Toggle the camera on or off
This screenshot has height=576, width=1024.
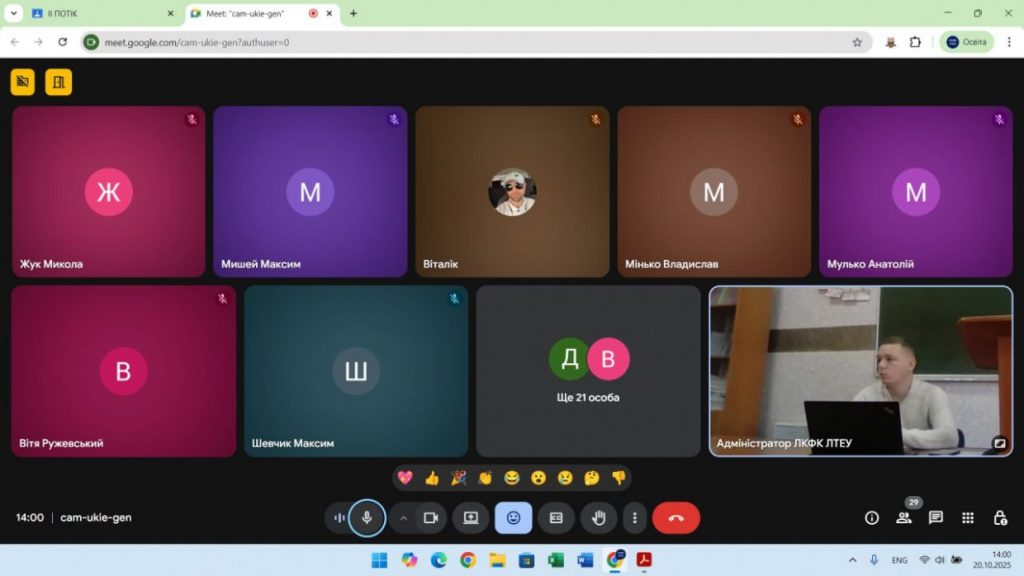pos(431,518)
